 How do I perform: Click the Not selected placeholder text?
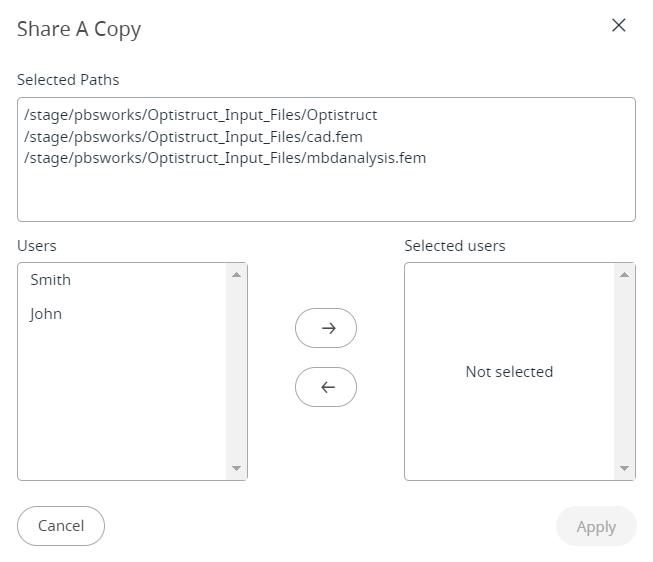509,372
